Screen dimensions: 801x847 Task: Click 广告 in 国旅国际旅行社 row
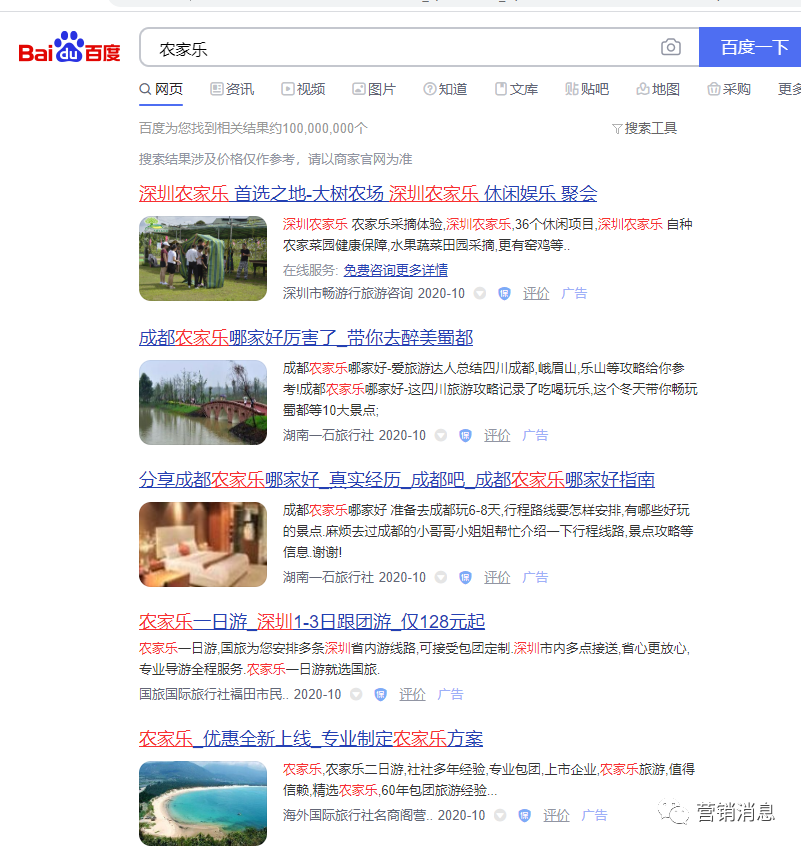pos(450,694)
